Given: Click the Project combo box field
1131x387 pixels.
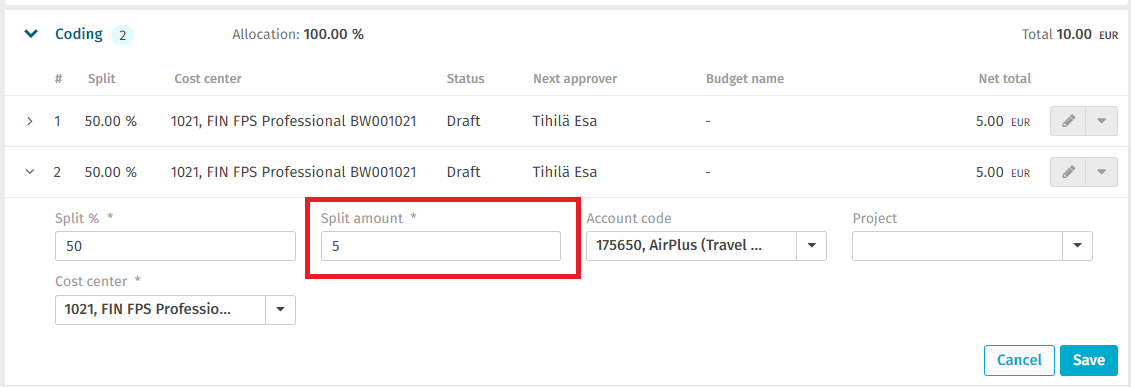Looking at the screenshot, I should pyautogui.click(x=957, y=246).
